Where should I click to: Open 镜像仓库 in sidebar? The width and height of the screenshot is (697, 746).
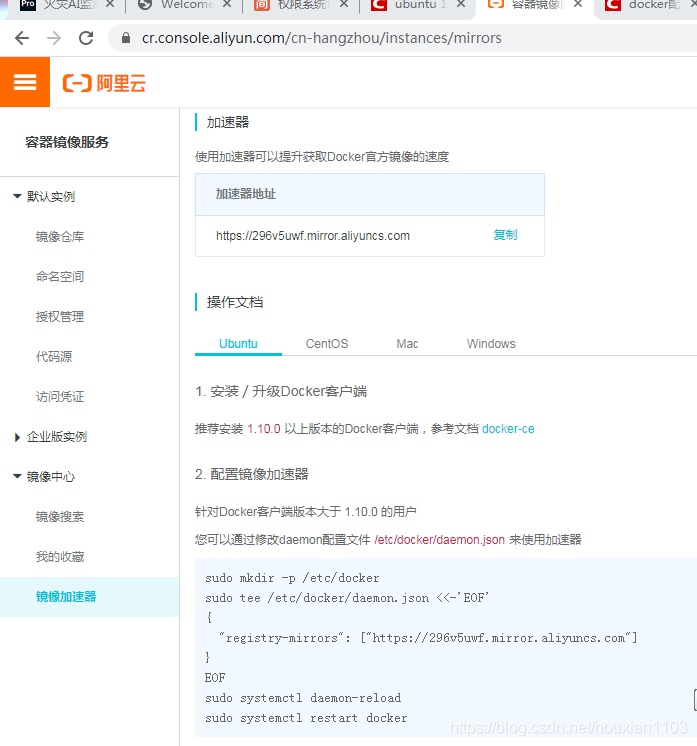coord(60,236)
